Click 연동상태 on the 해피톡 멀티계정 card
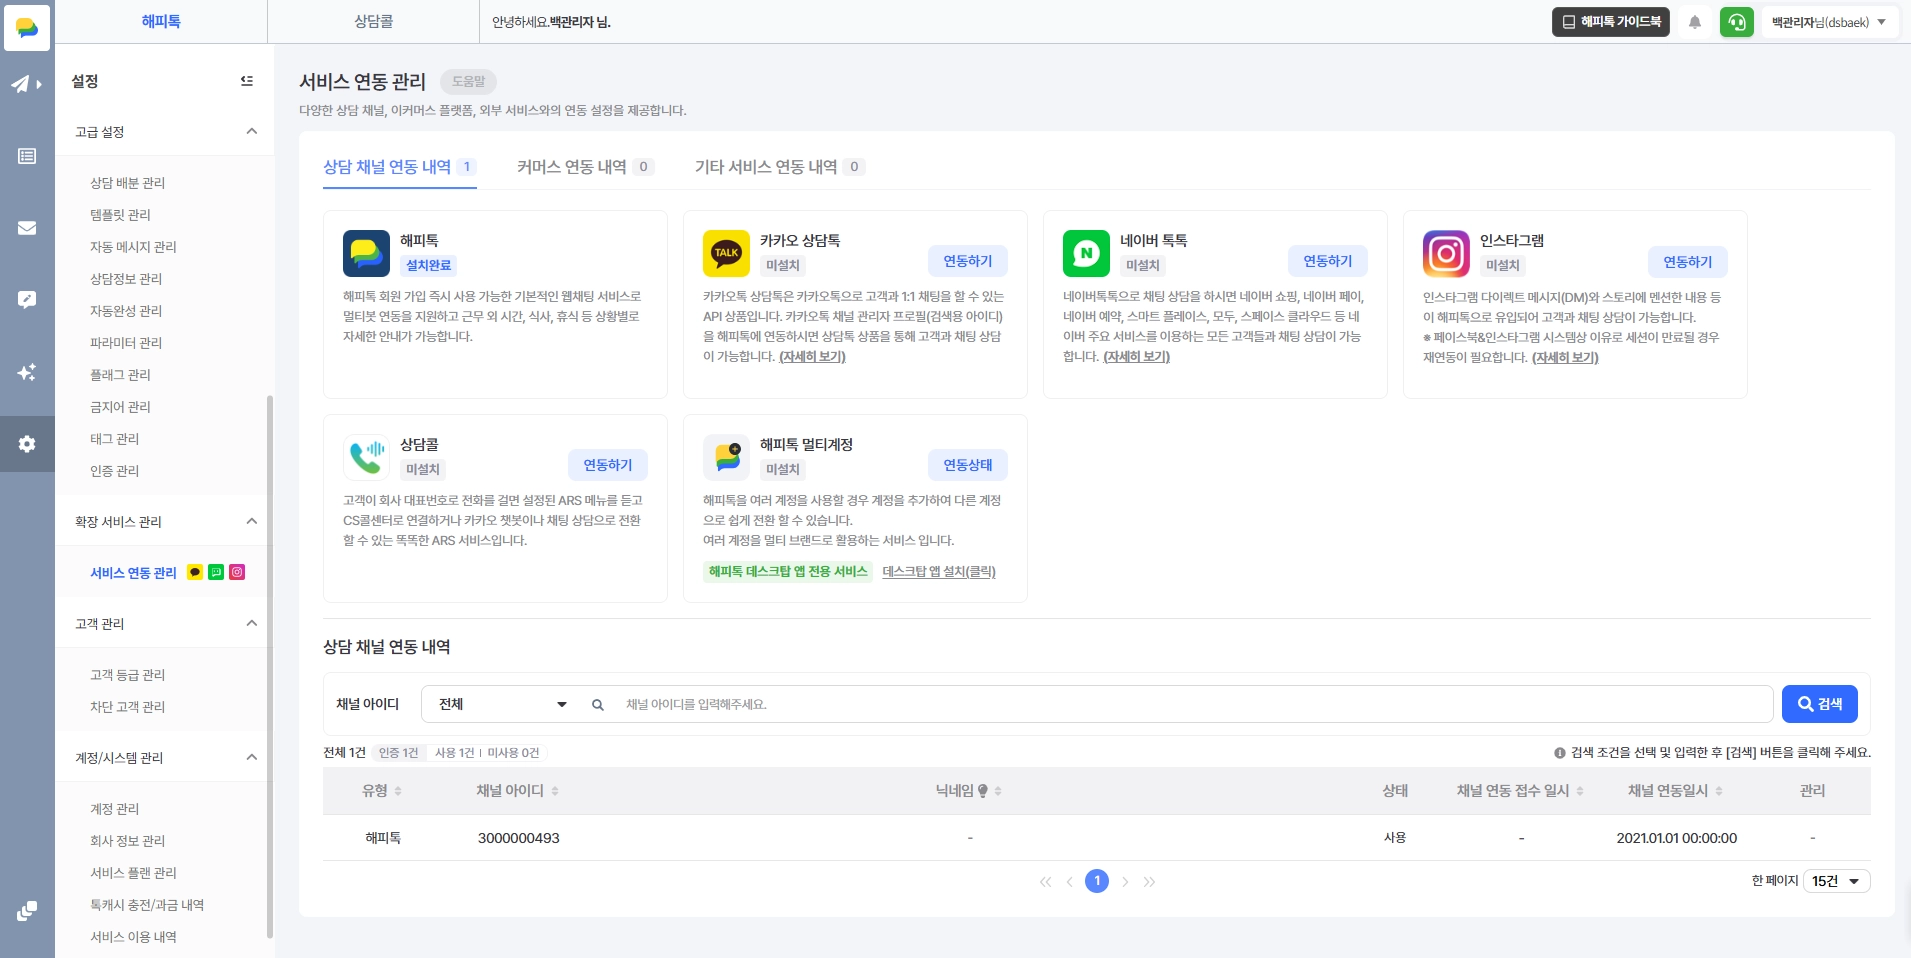This screenshot has height=958, width=1911. click(968, 465)
